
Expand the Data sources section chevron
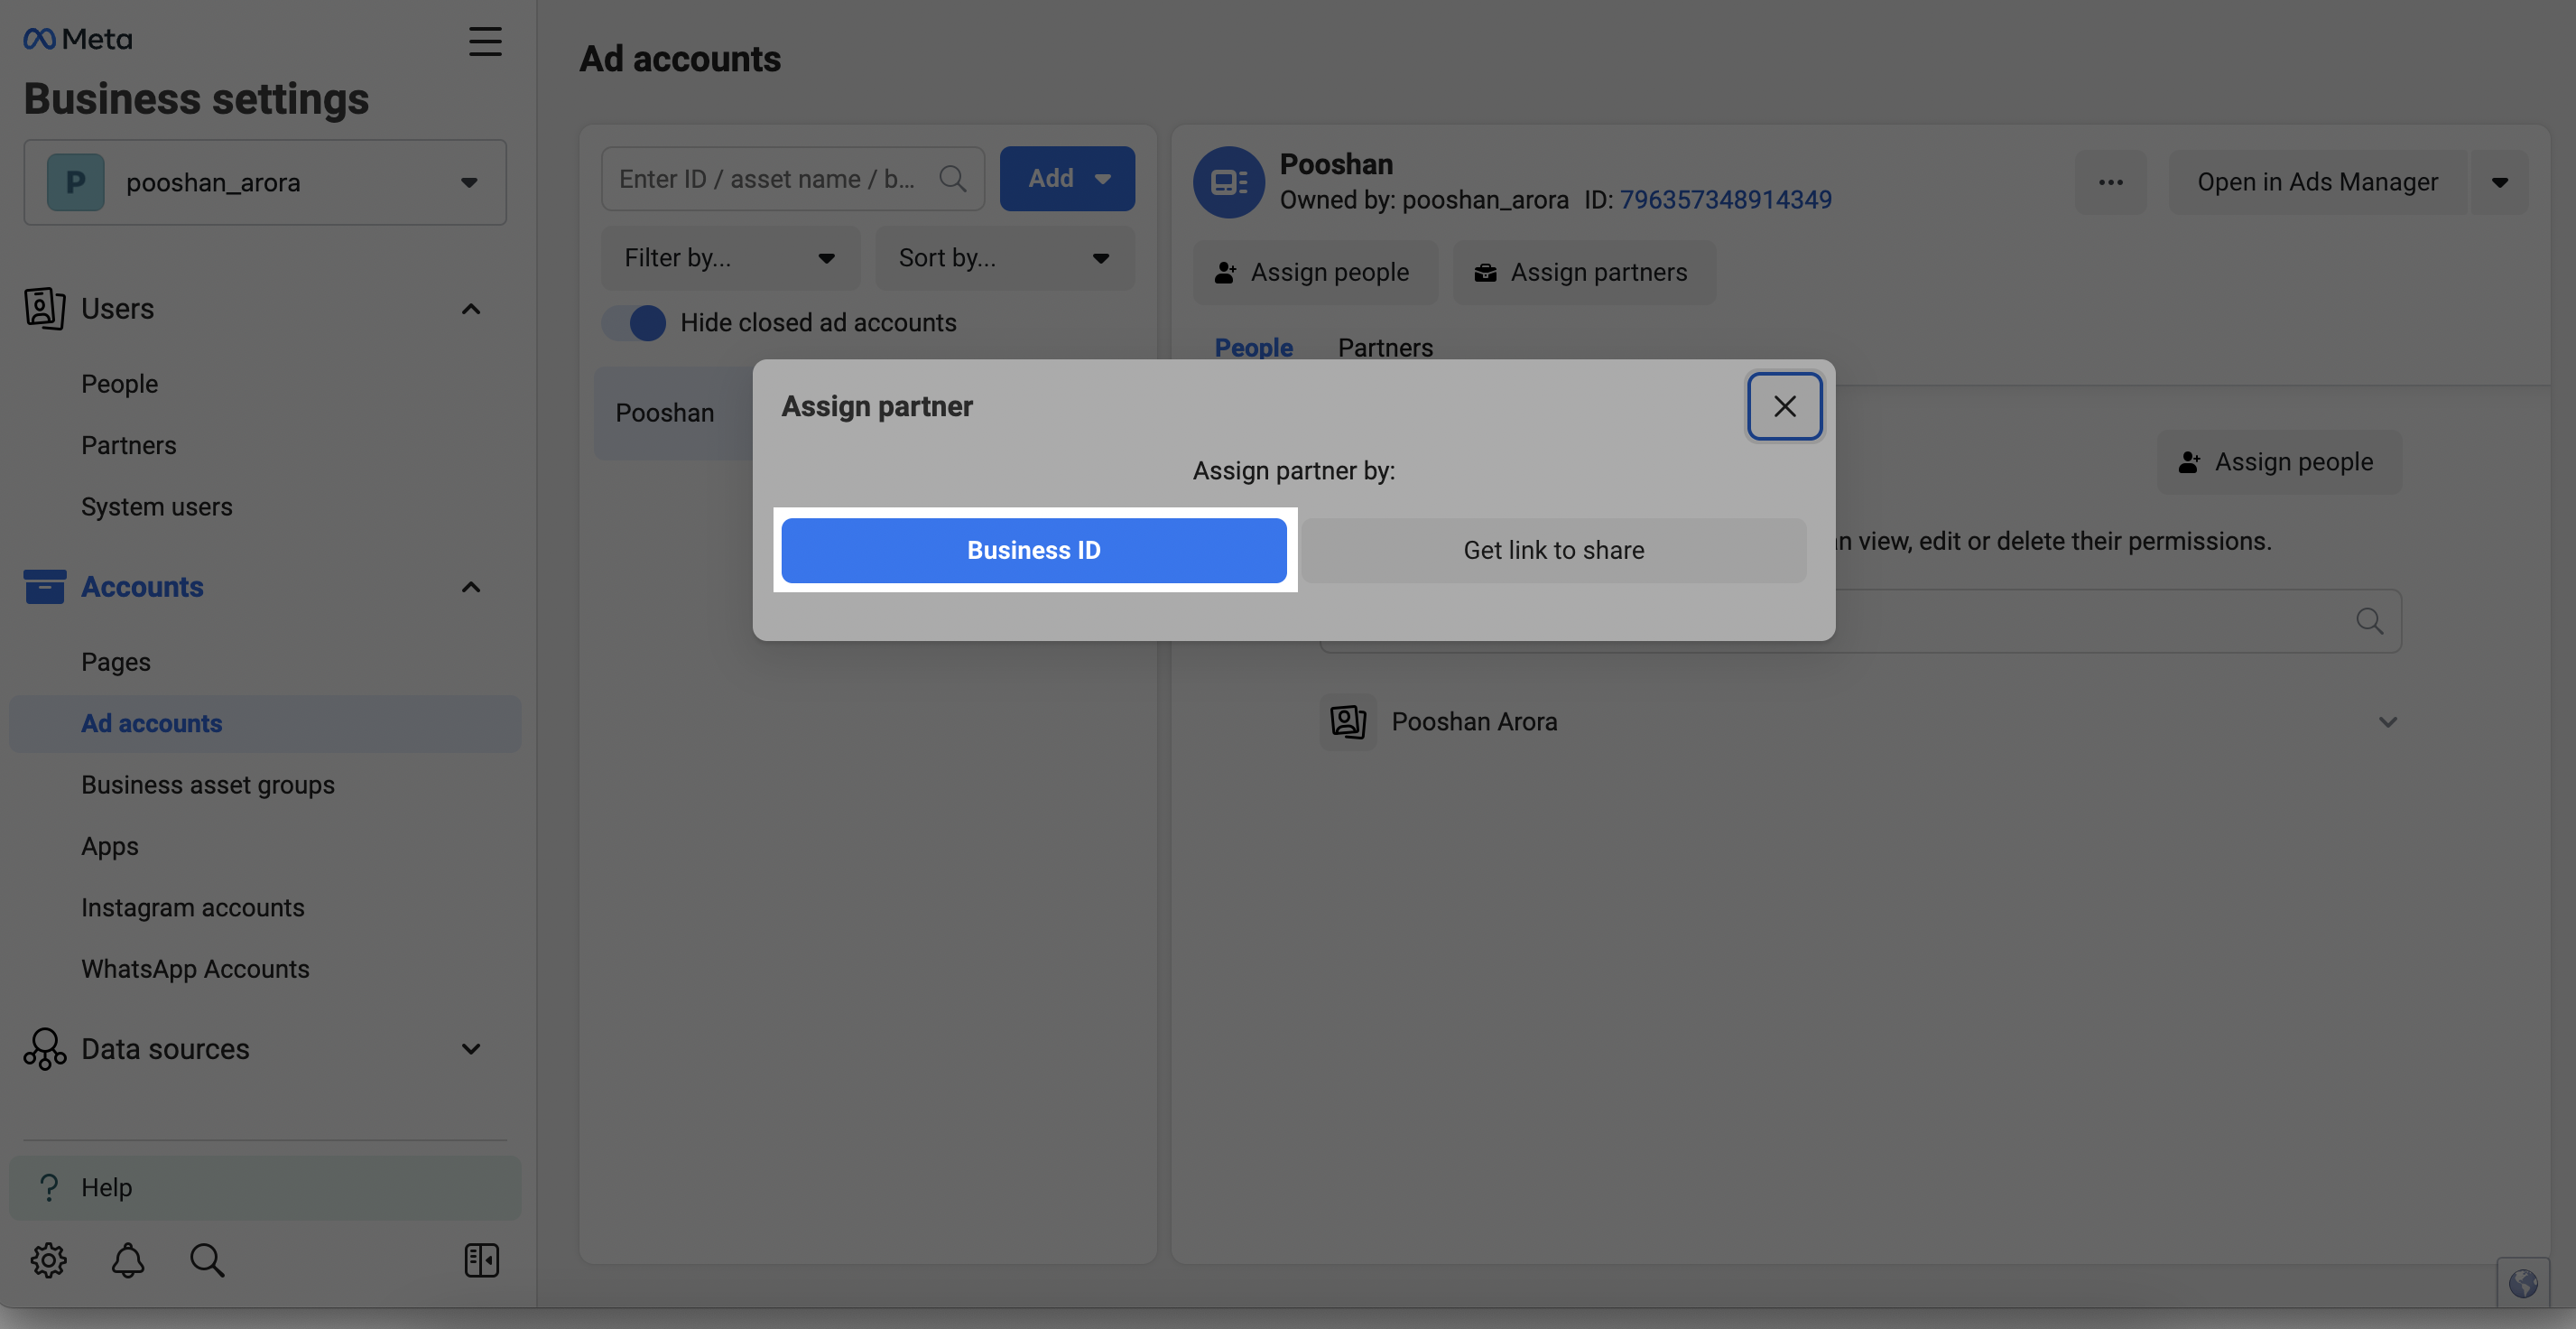point(471,1049)
